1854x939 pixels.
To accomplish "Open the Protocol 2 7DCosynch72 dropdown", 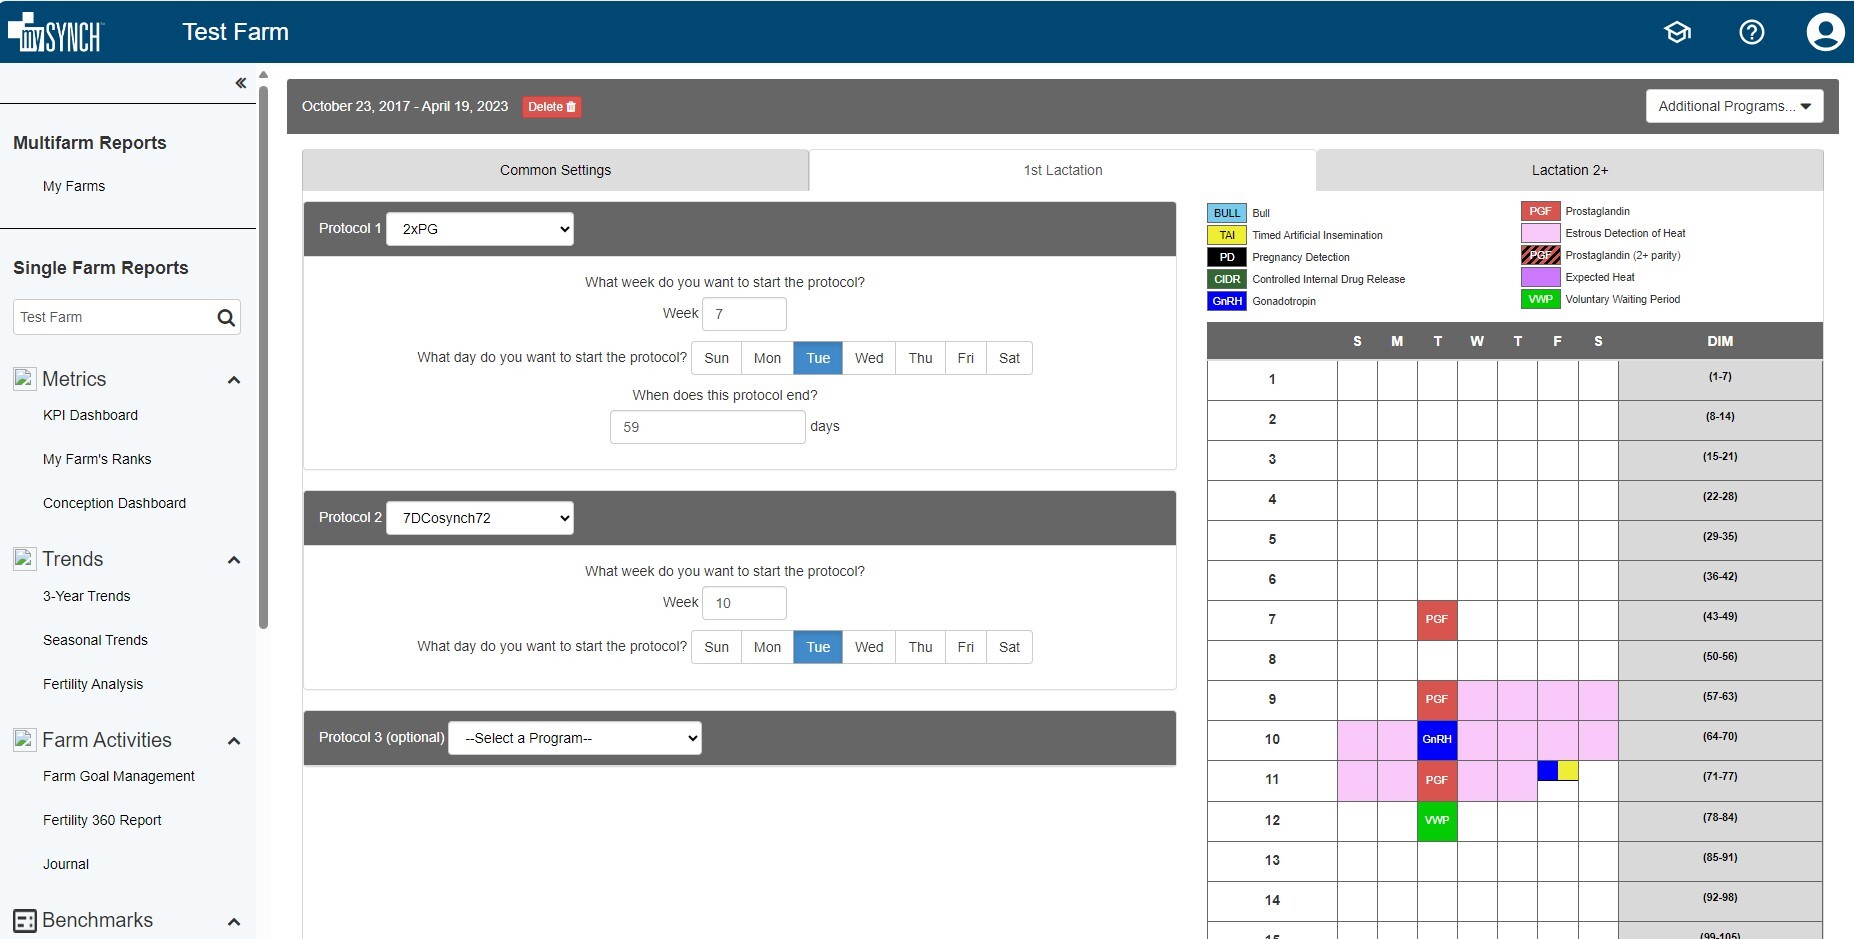I will [x=480, y=518].
